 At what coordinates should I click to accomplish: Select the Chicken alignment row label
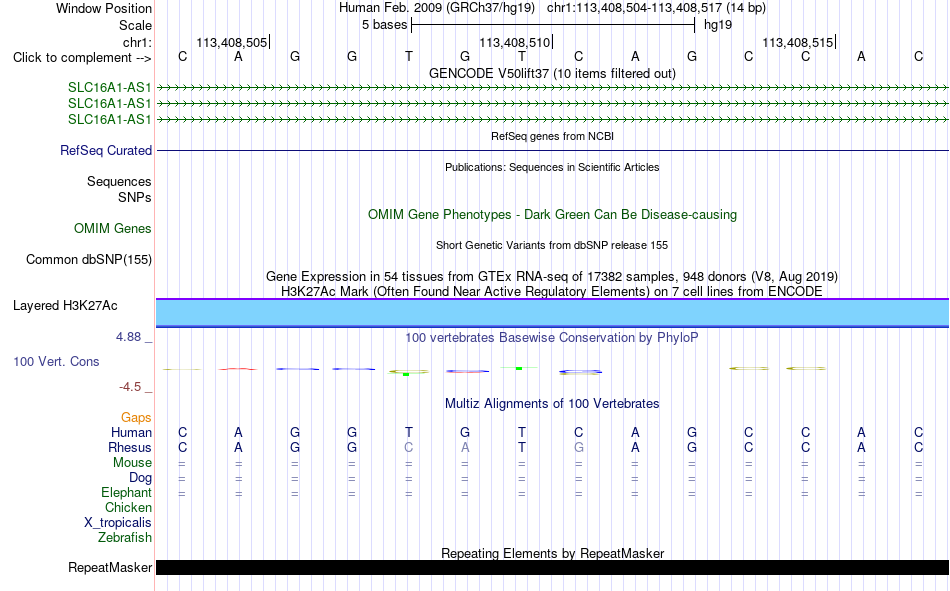point(128,507)
